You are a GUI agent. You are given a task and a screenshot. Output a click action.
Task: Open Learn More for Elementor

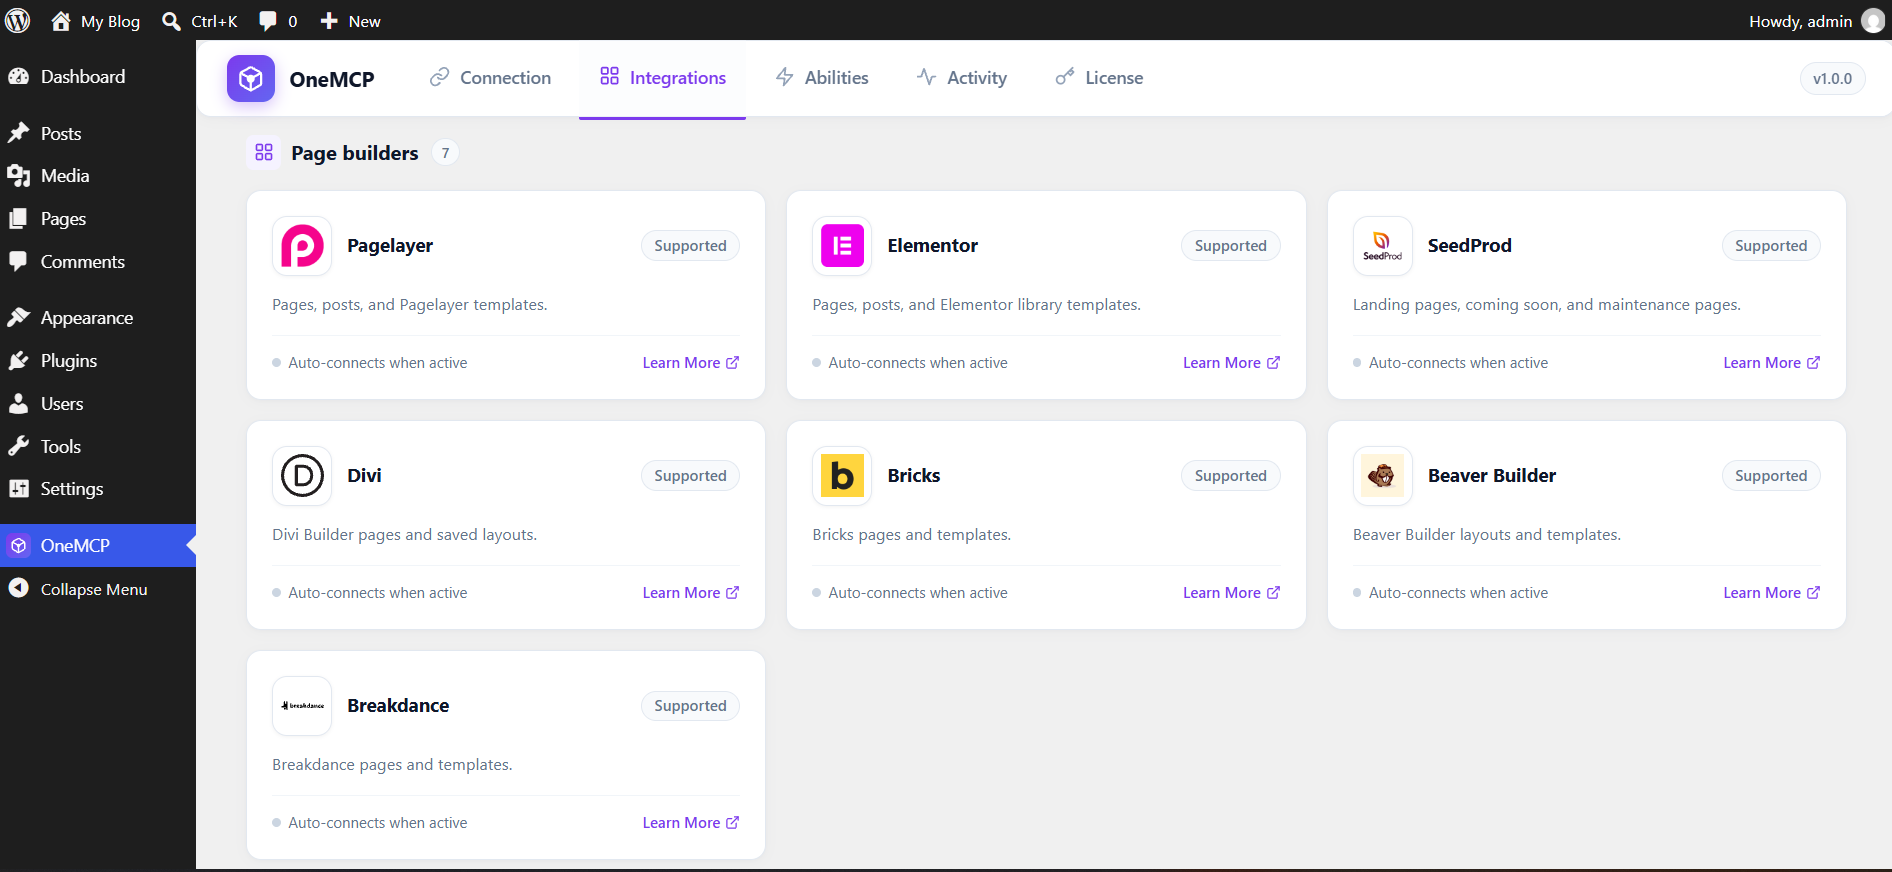click(x=1231, y=363)
